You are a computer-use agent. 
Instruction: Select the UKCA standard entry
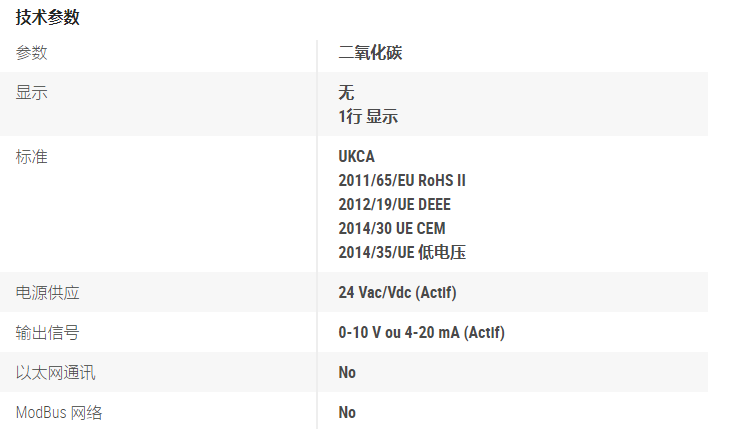pyautogui.click(x=357, y=157)
